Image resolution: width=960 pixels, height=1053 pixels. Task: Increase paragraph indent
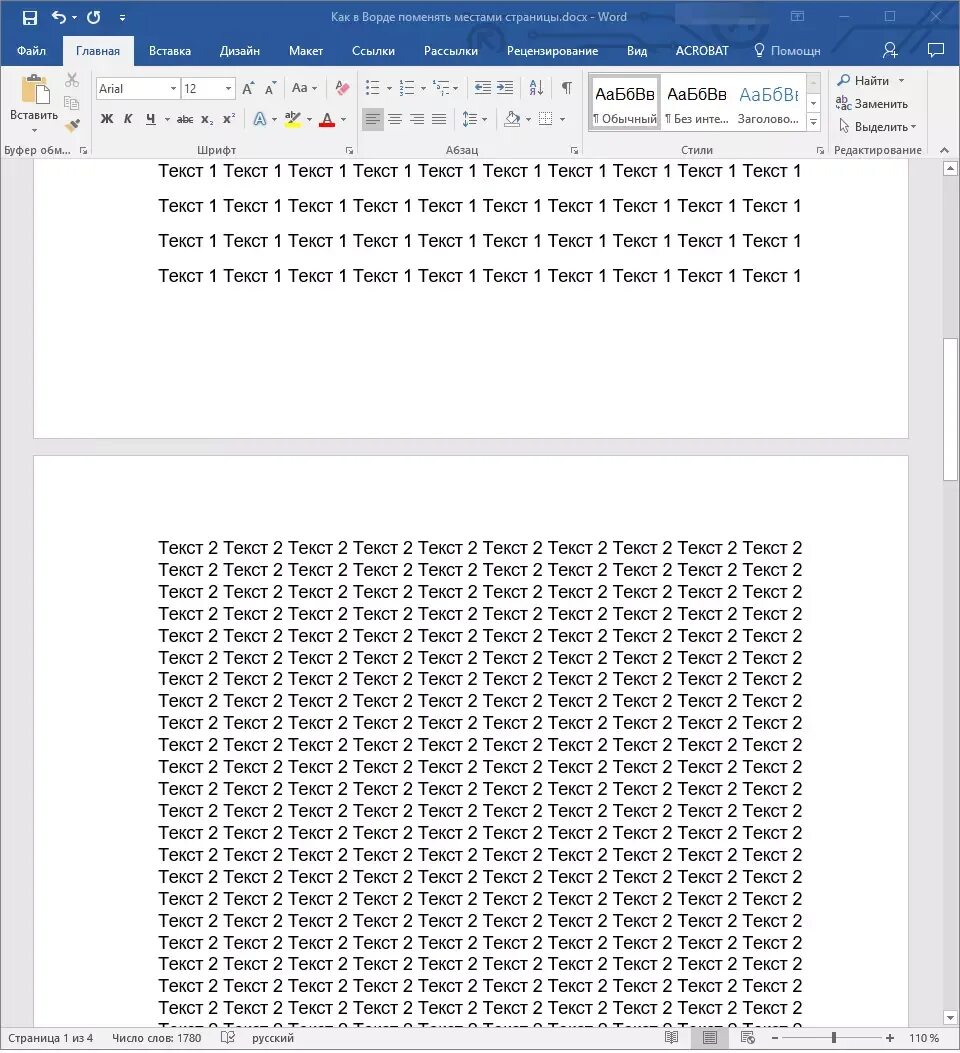505,87
